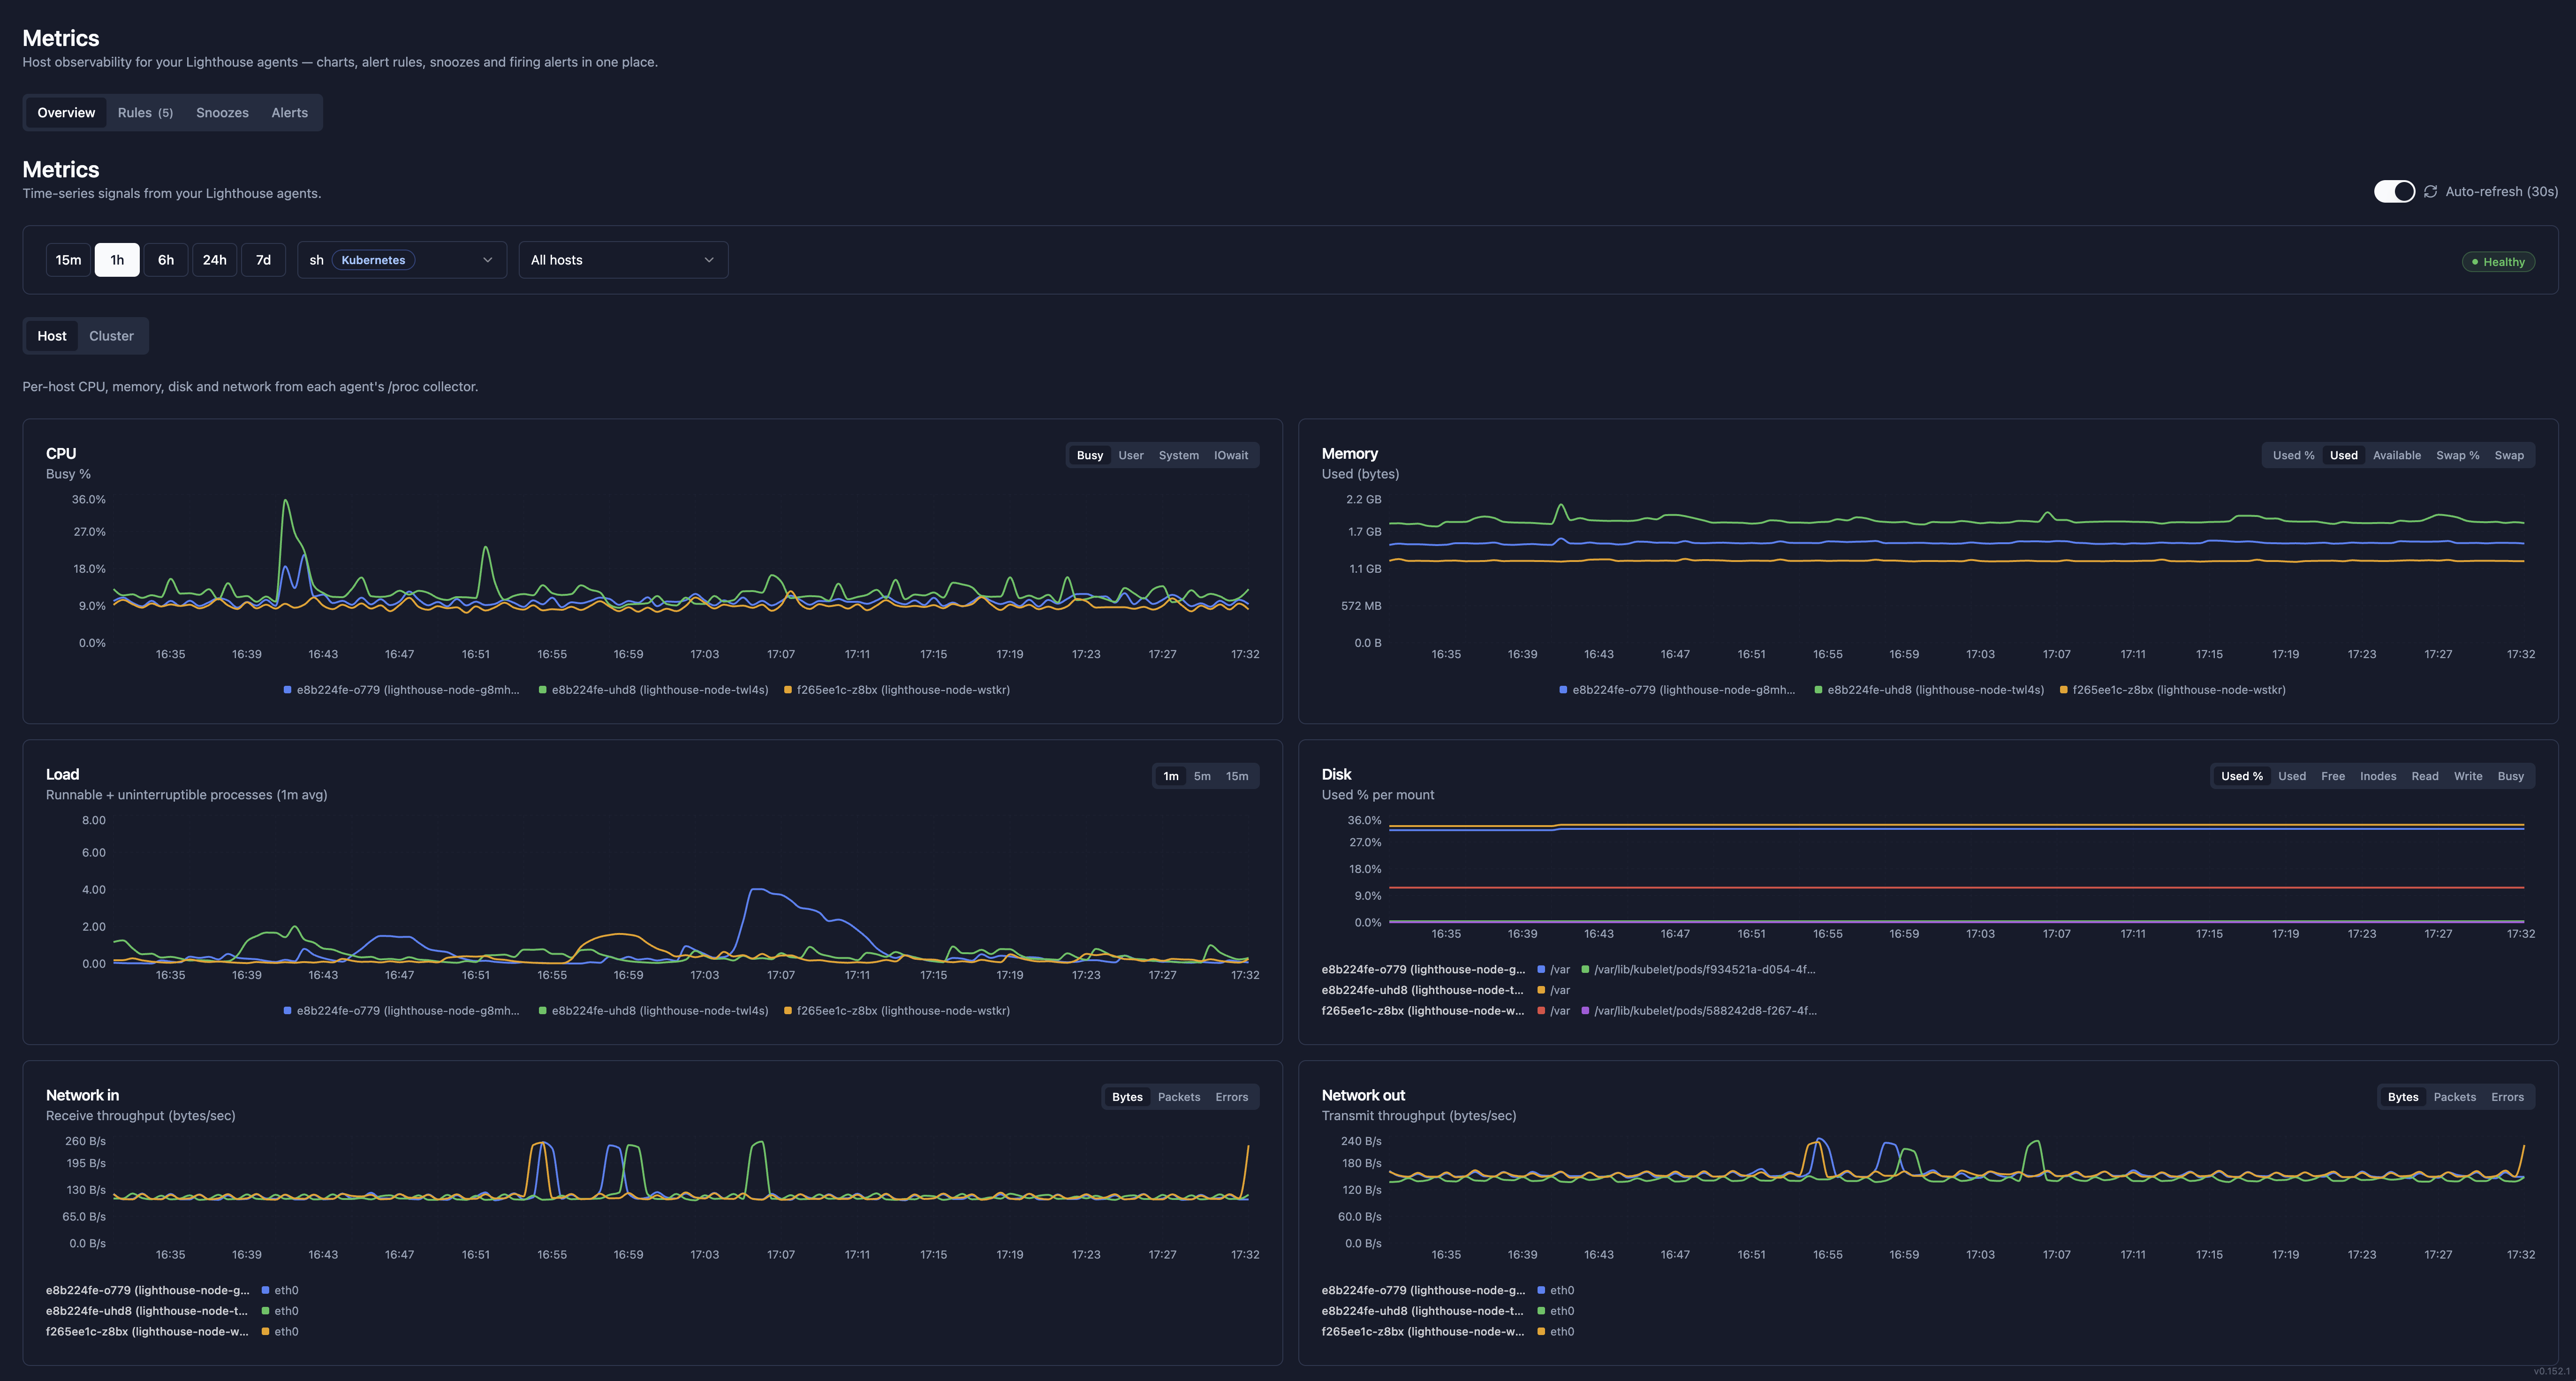Switch Network out chart to Packets

pyautogui.click(x=2455, y=1097)
